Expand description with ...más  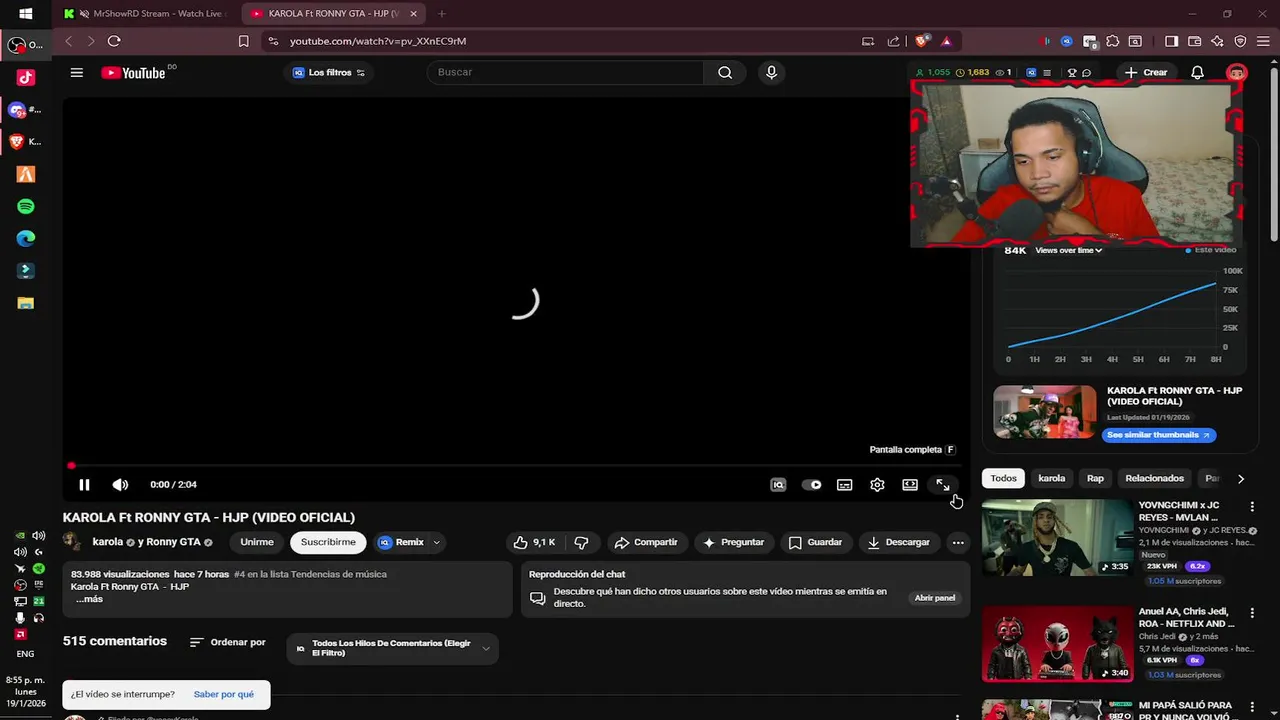coord(89,599)
